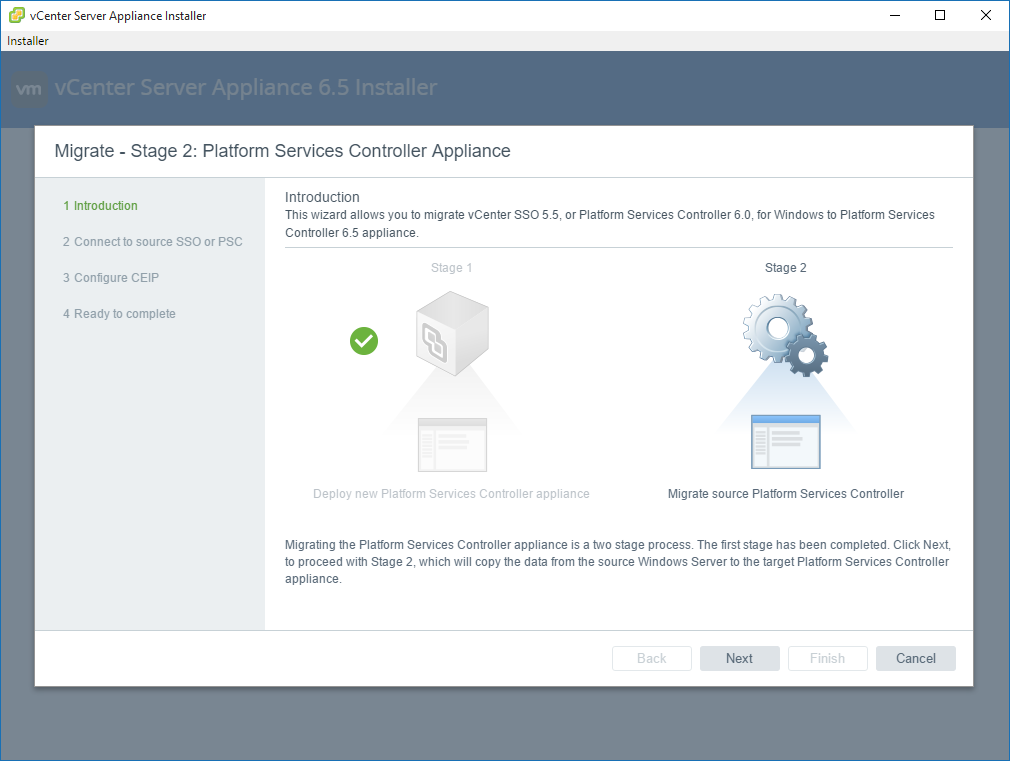Maximize the installer window
Viewport: 1010px width, 761px height.
click(x=940, y=15)
